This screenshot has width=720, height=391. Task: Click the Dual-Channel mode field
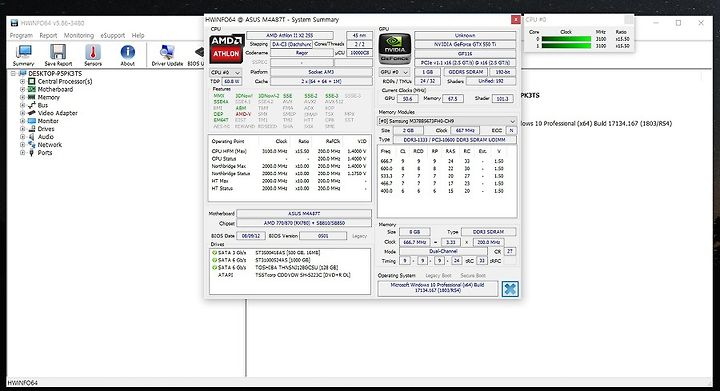tap(443, 251)
